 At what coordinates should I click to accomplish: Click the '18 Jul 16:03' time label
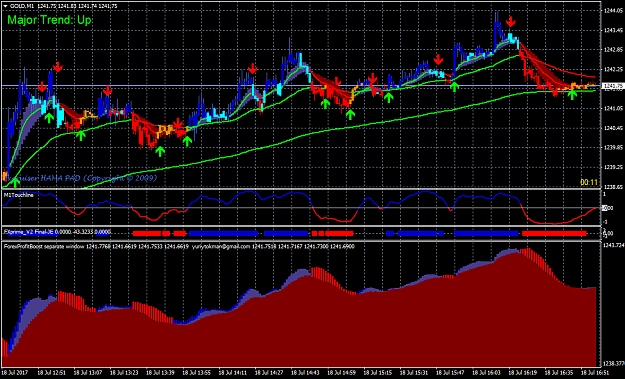[x=487, y=373]
